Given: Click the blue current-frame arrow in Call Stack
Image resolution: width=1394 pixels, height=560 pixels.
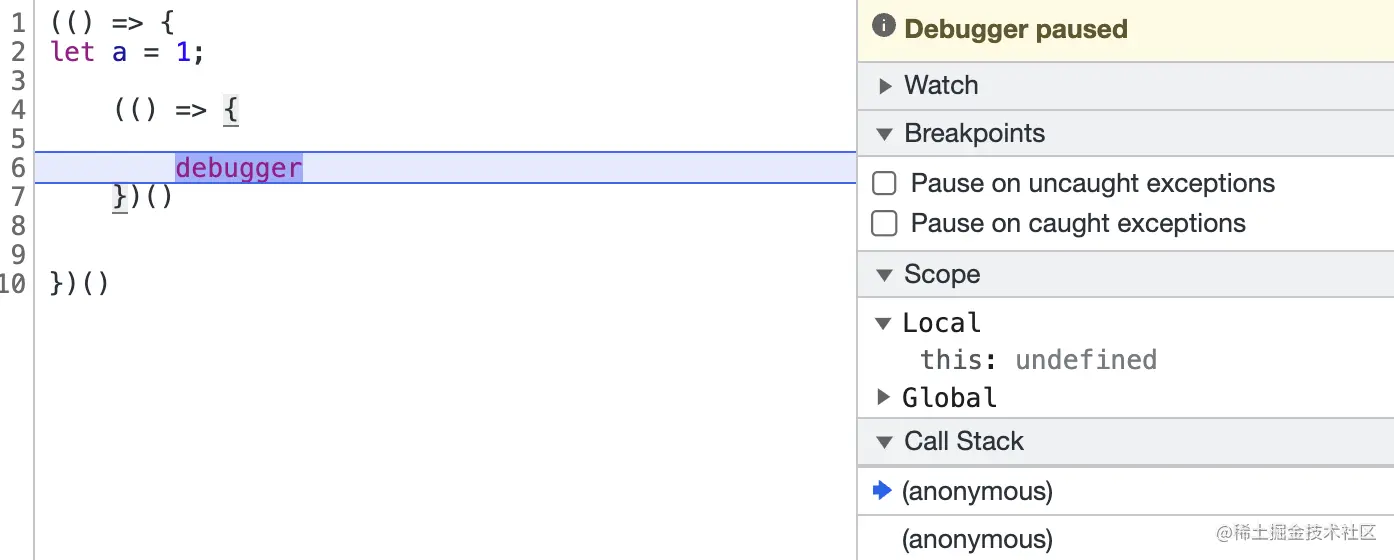Looking at the screenshot, I should pos(882,490).
